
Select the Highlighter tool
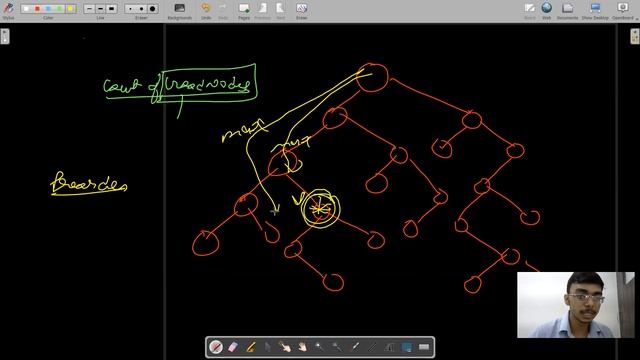click(250, 347)
